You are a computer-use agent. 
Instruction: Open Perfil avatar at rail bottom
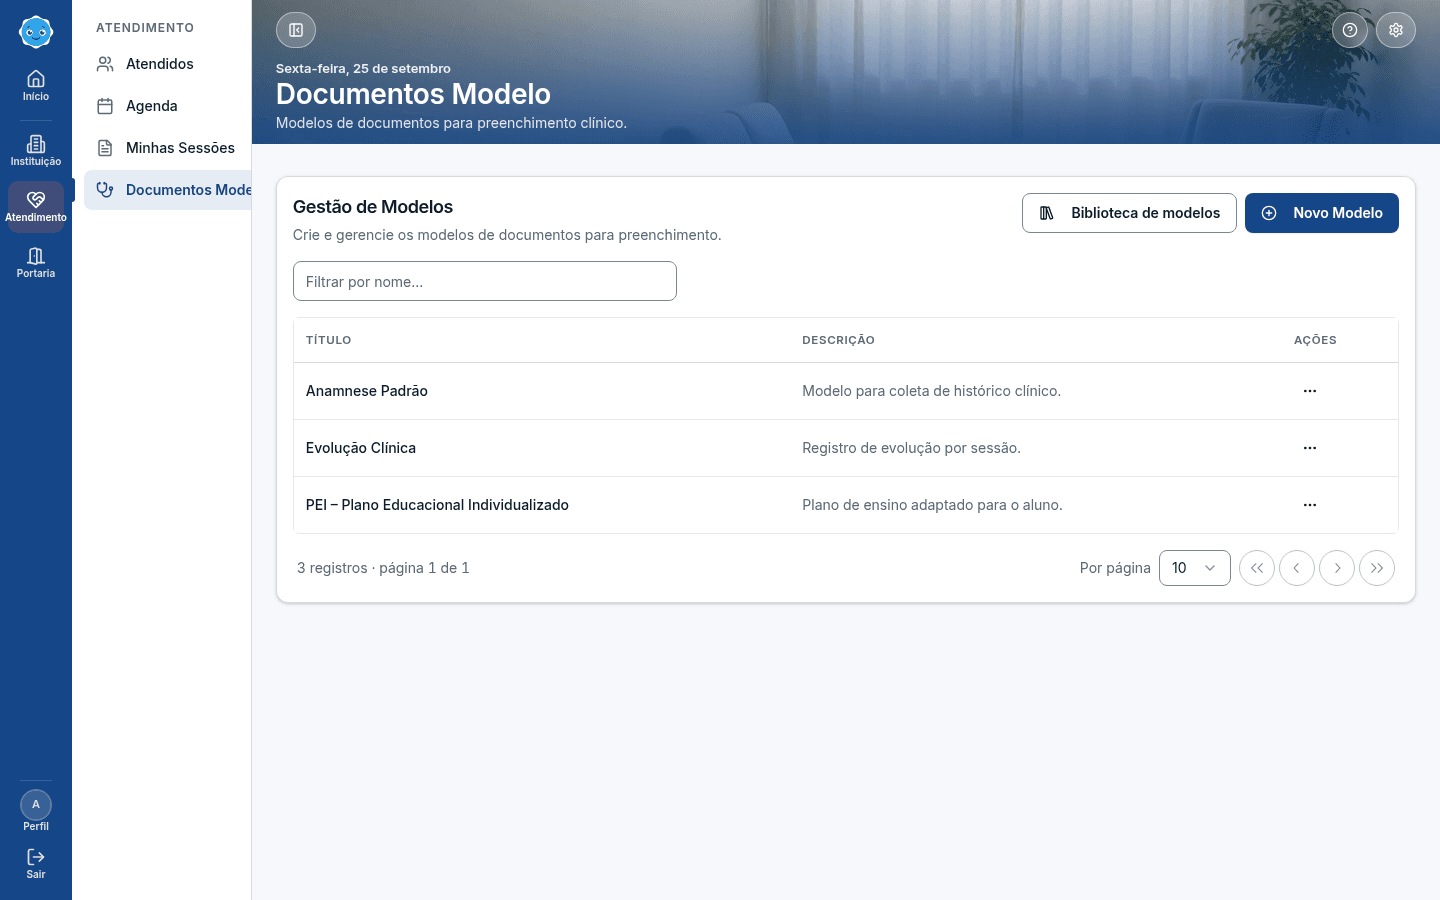tap(36, 811)
